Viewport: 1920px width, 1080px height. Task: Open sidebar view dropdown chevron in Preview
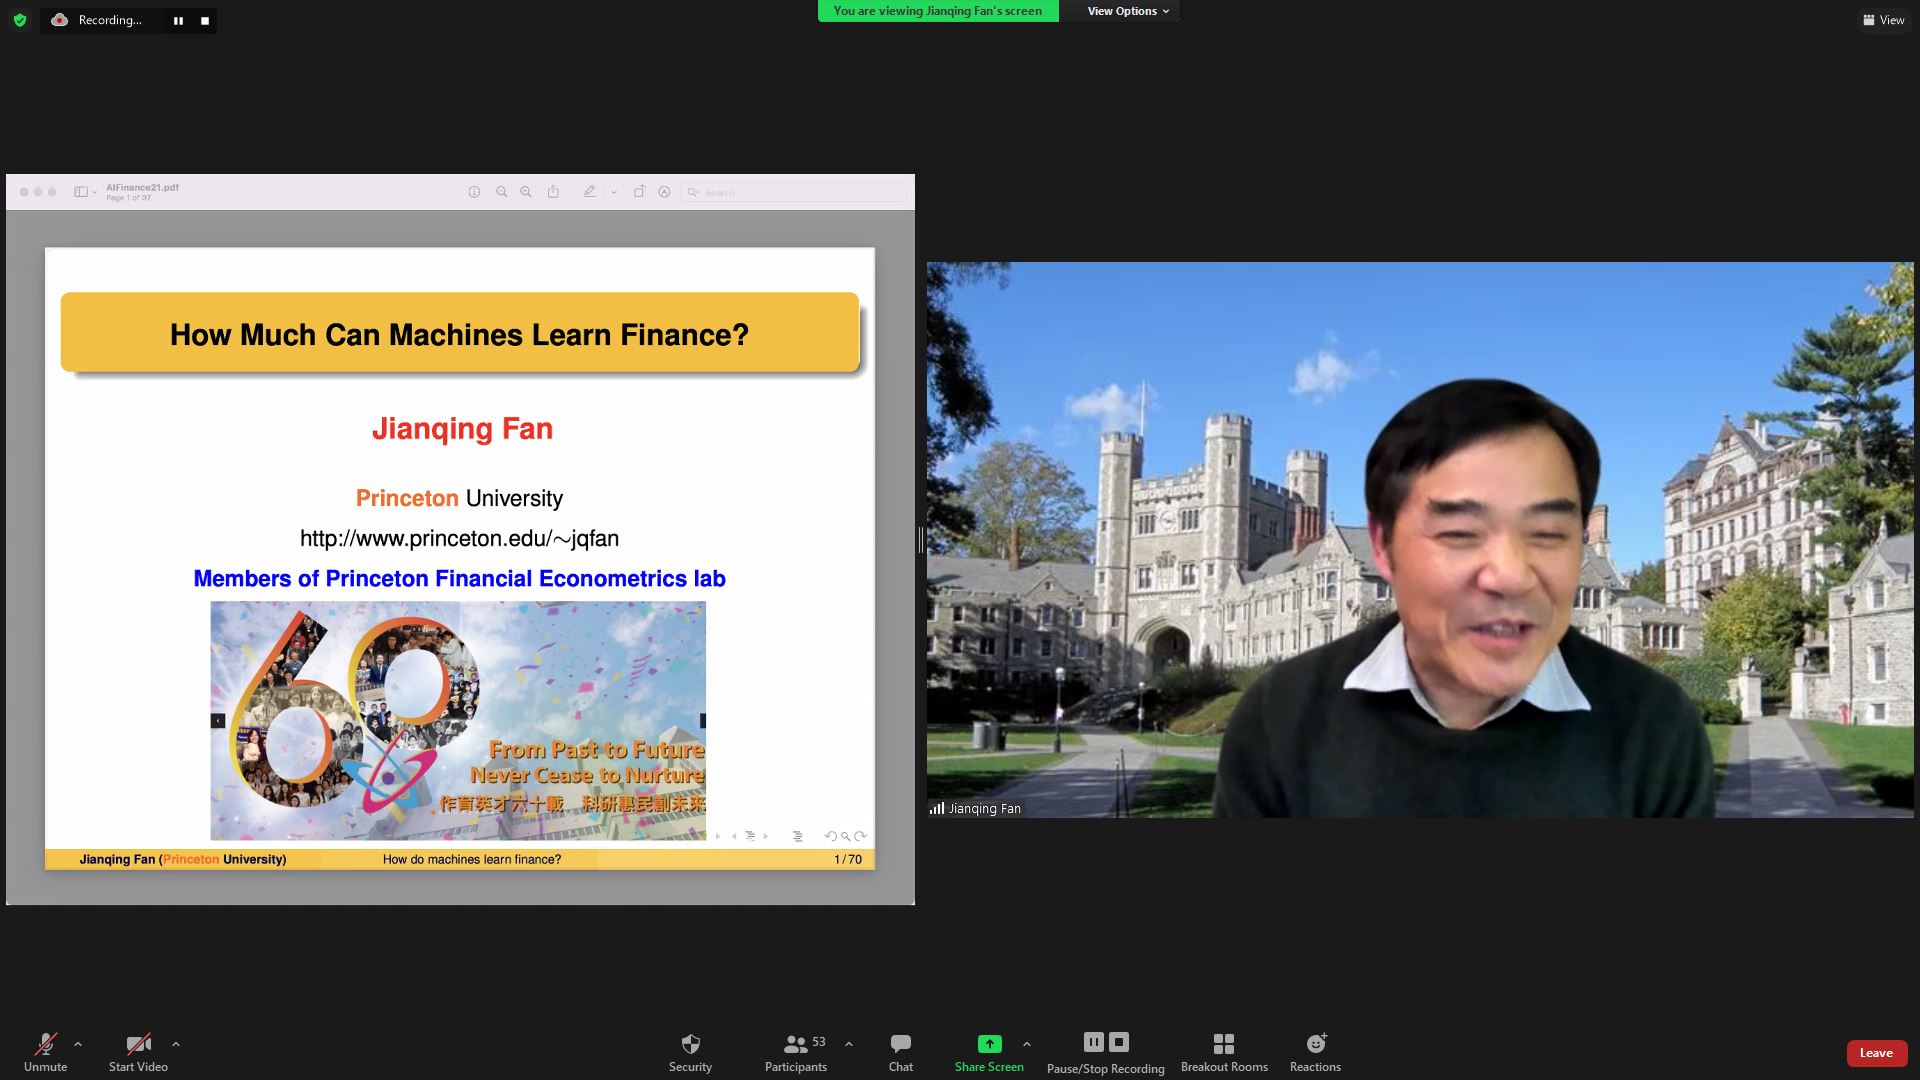click(x=95, y=192)
